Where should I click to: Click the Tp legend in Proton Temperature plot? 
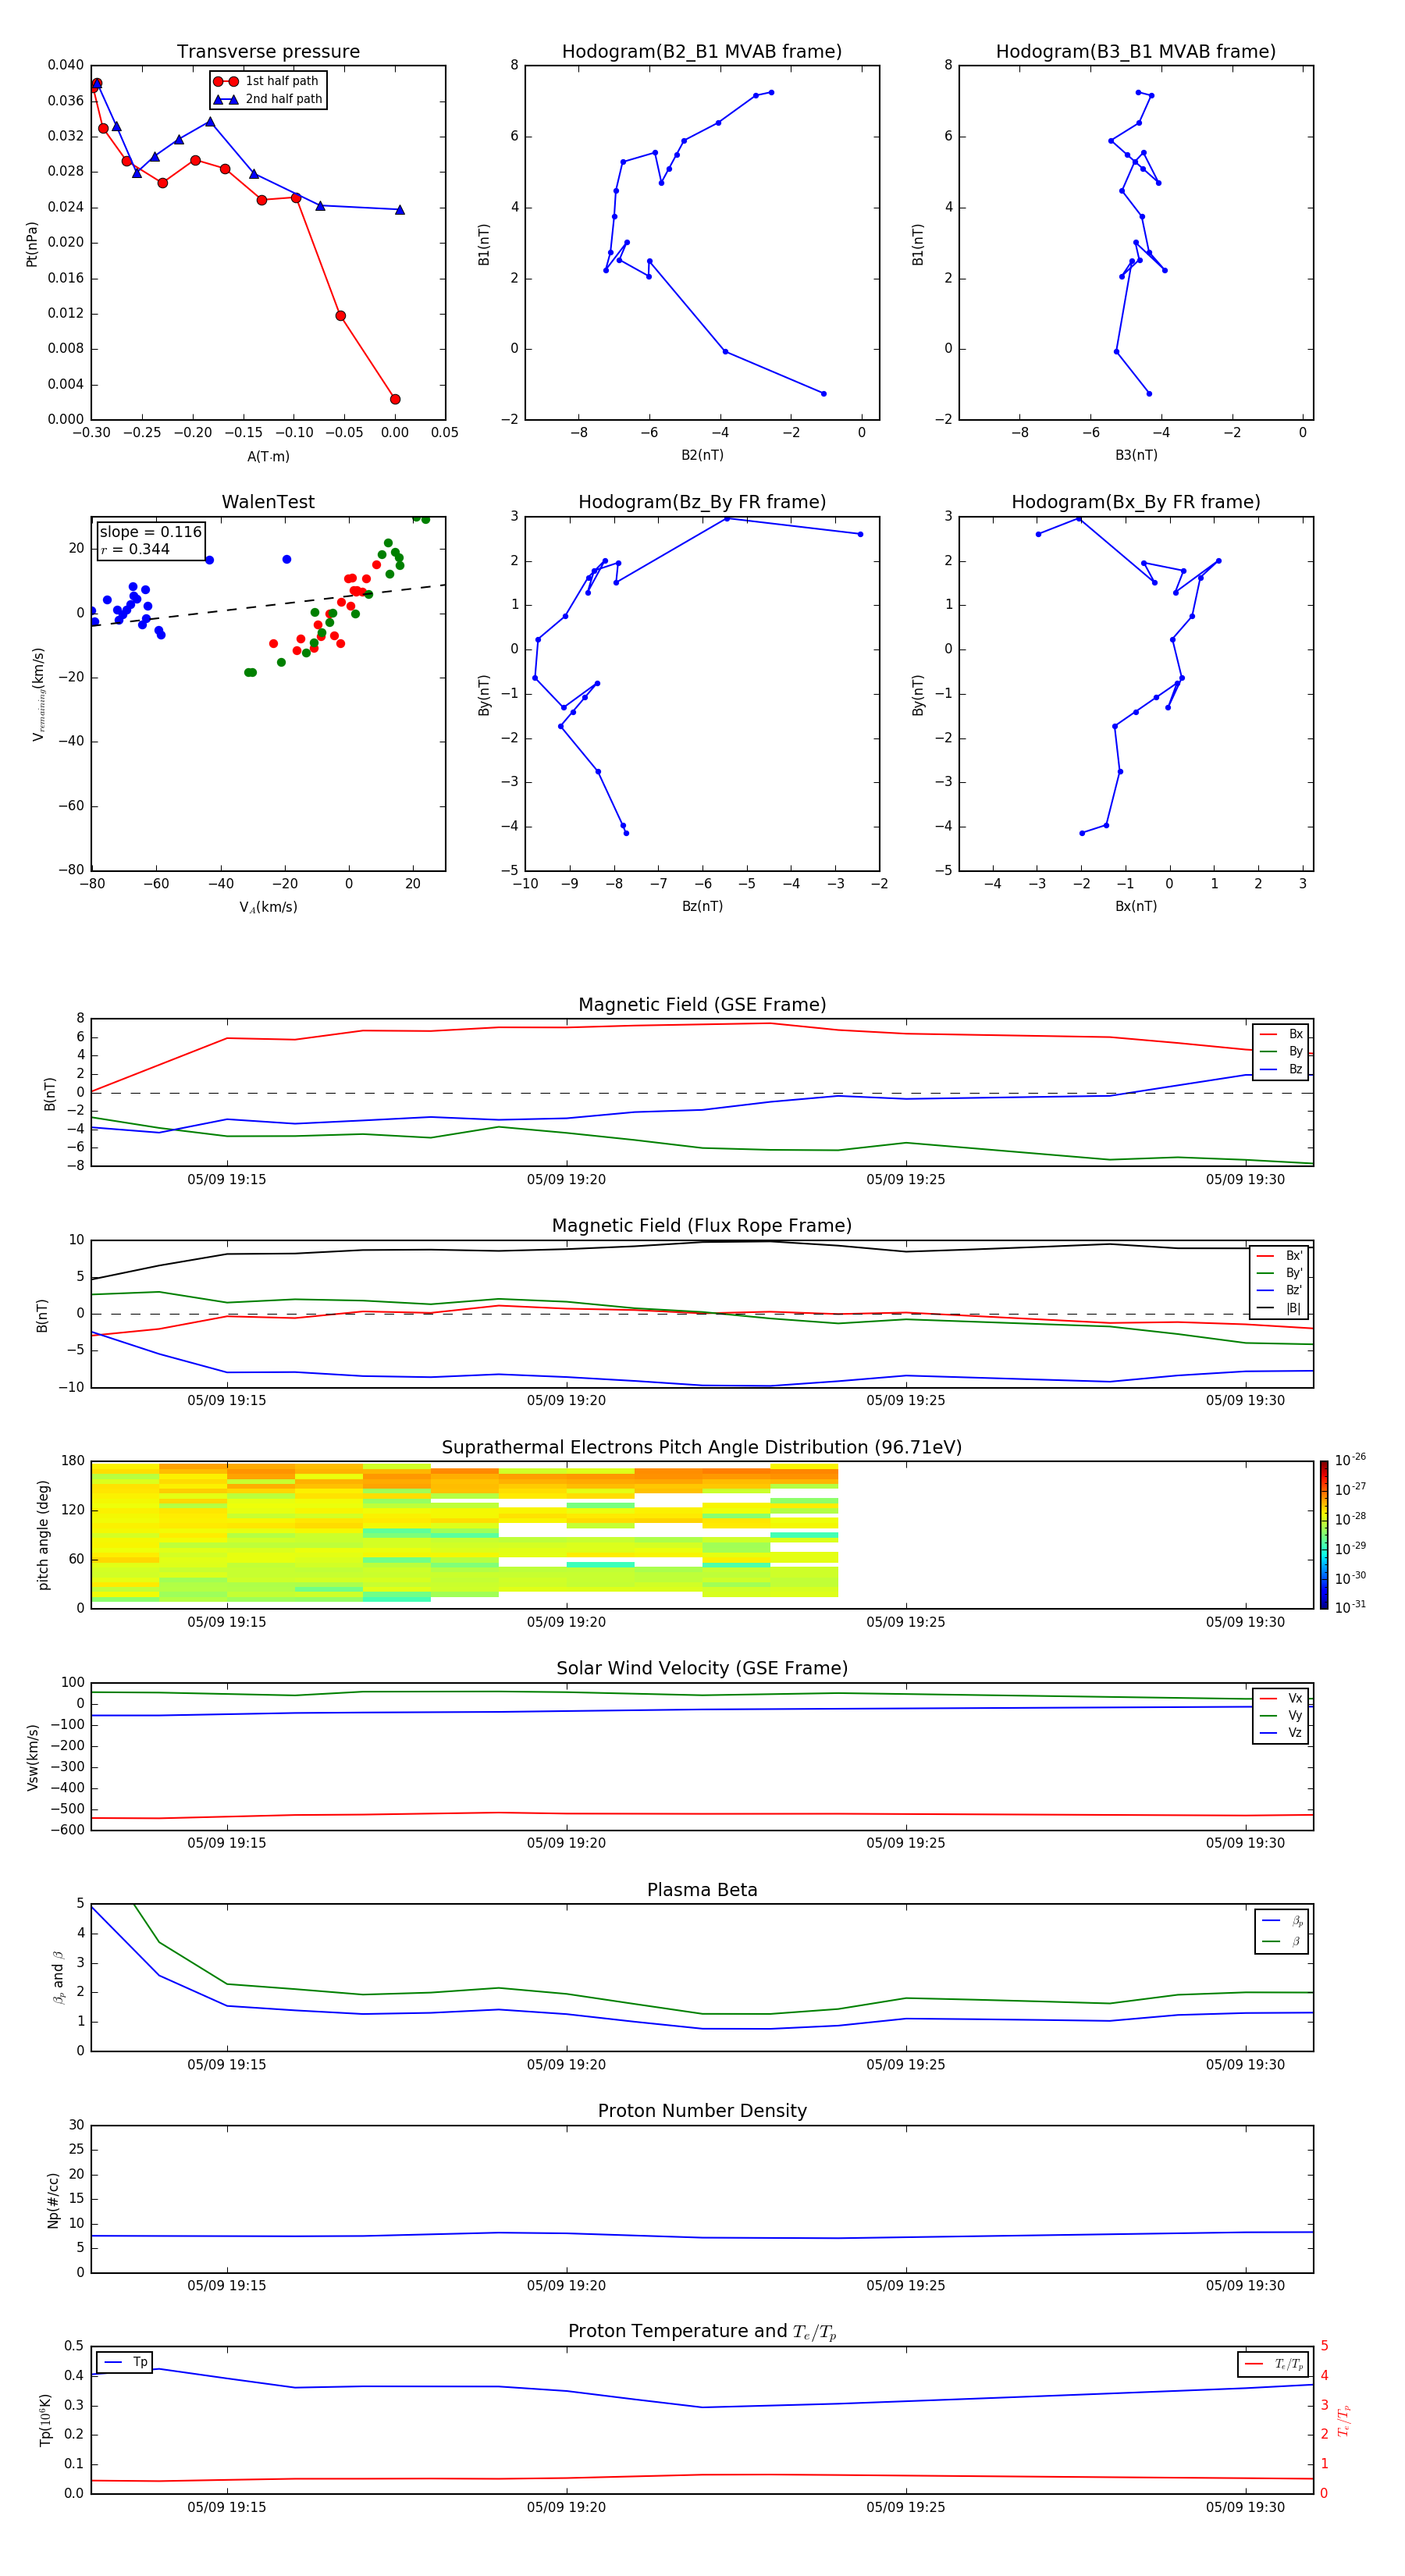coord(124,2362)
